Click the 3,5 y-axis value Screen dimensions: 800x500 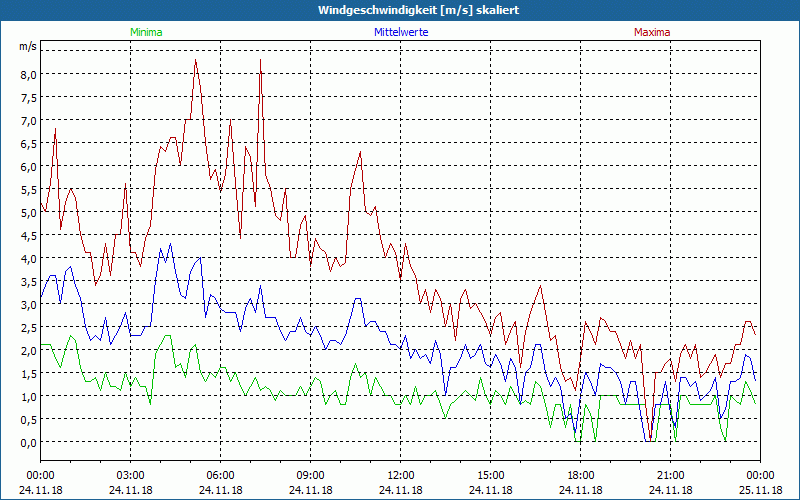pos(28,281)
